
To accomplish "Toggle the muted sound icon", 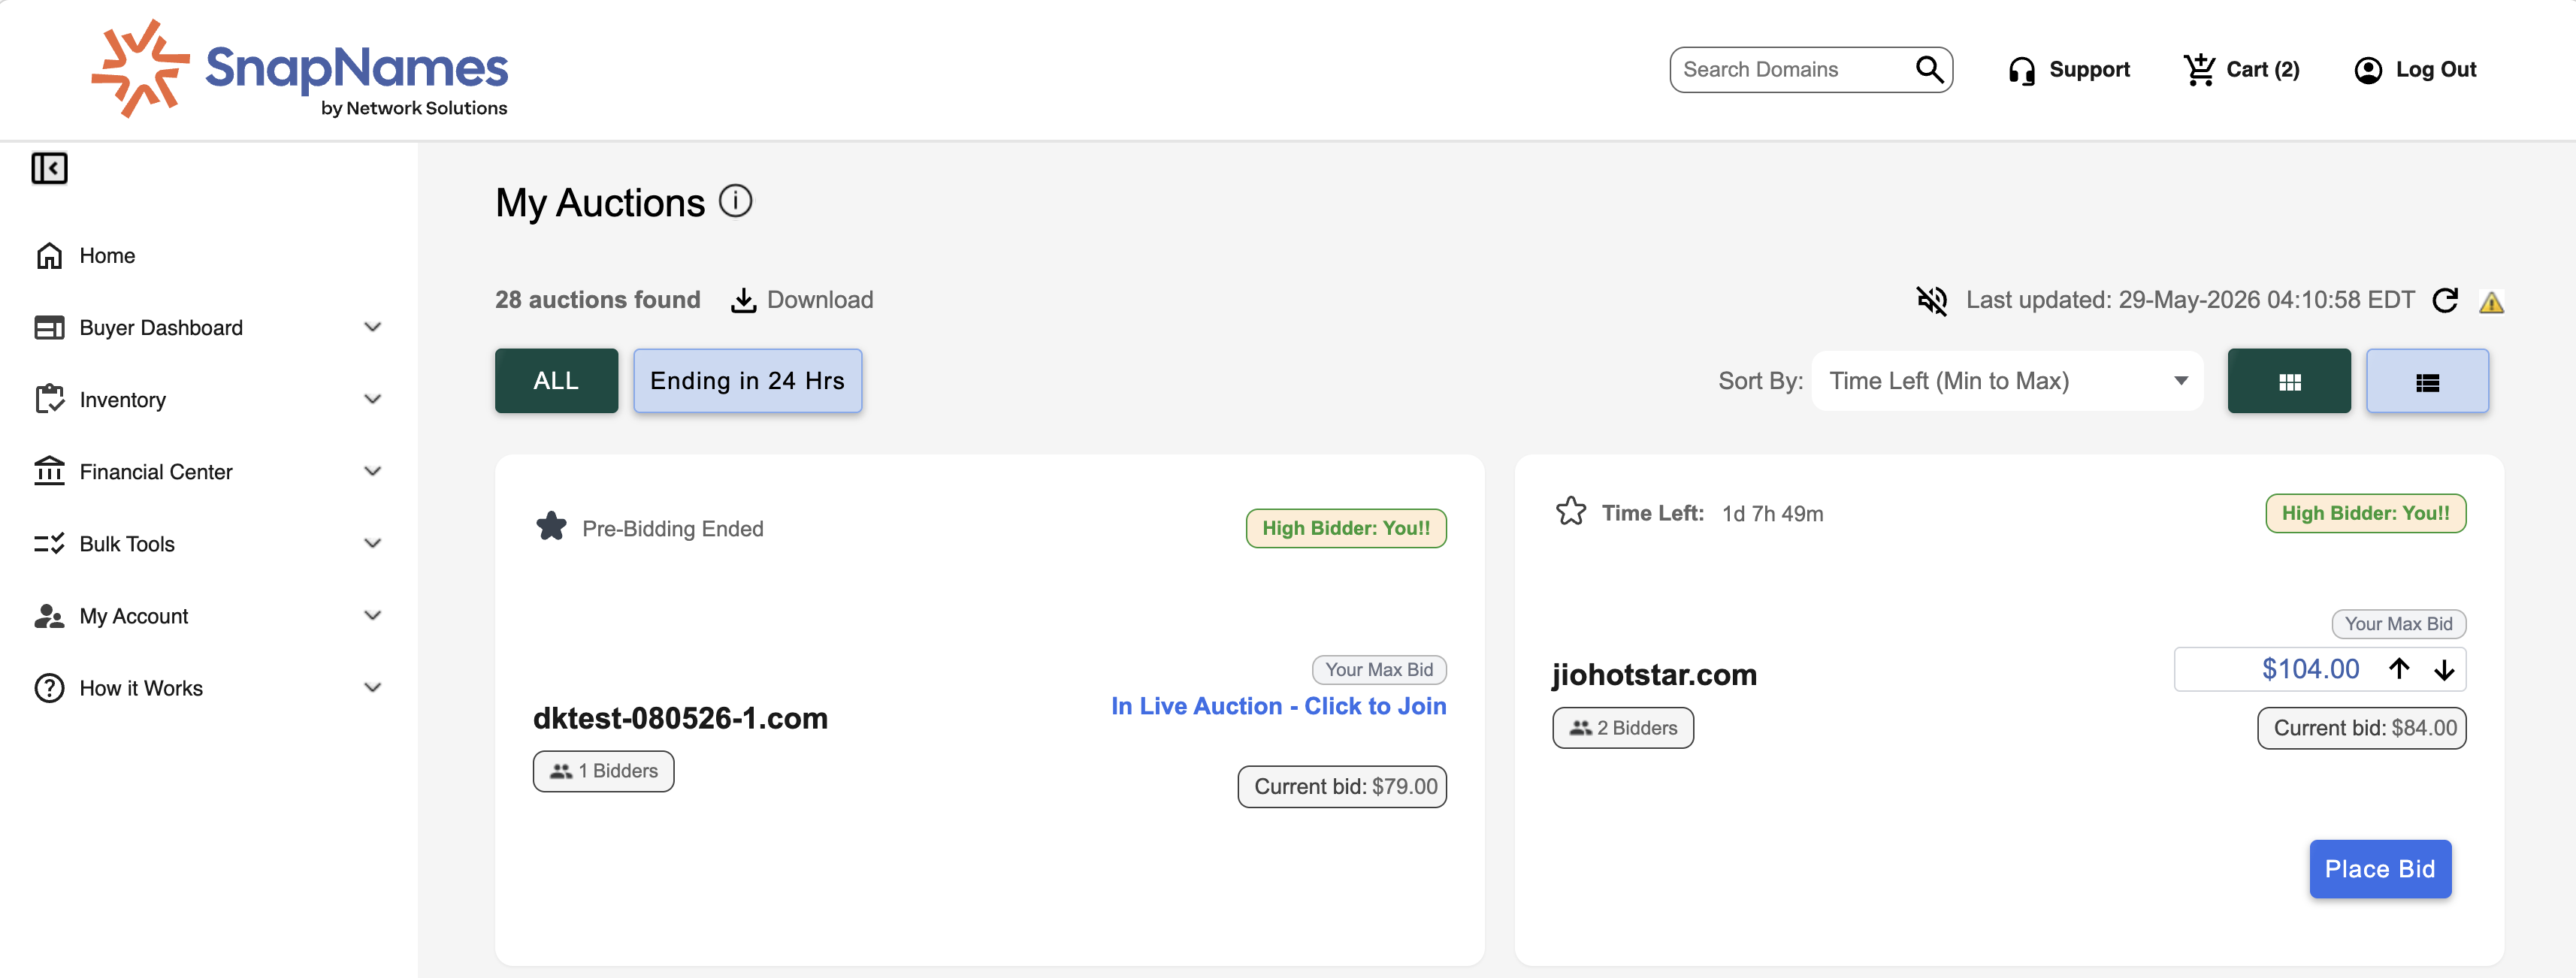I will click(1931, 300).
